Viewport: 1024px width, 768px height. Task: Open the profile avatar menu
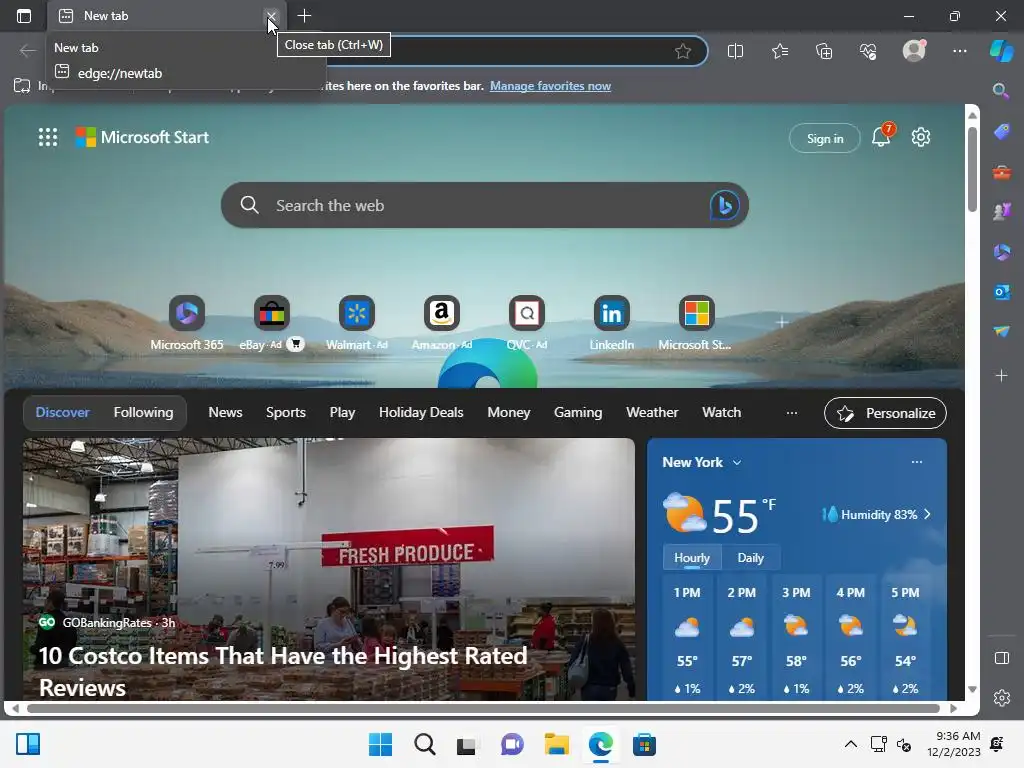click(x=914, y=50)
